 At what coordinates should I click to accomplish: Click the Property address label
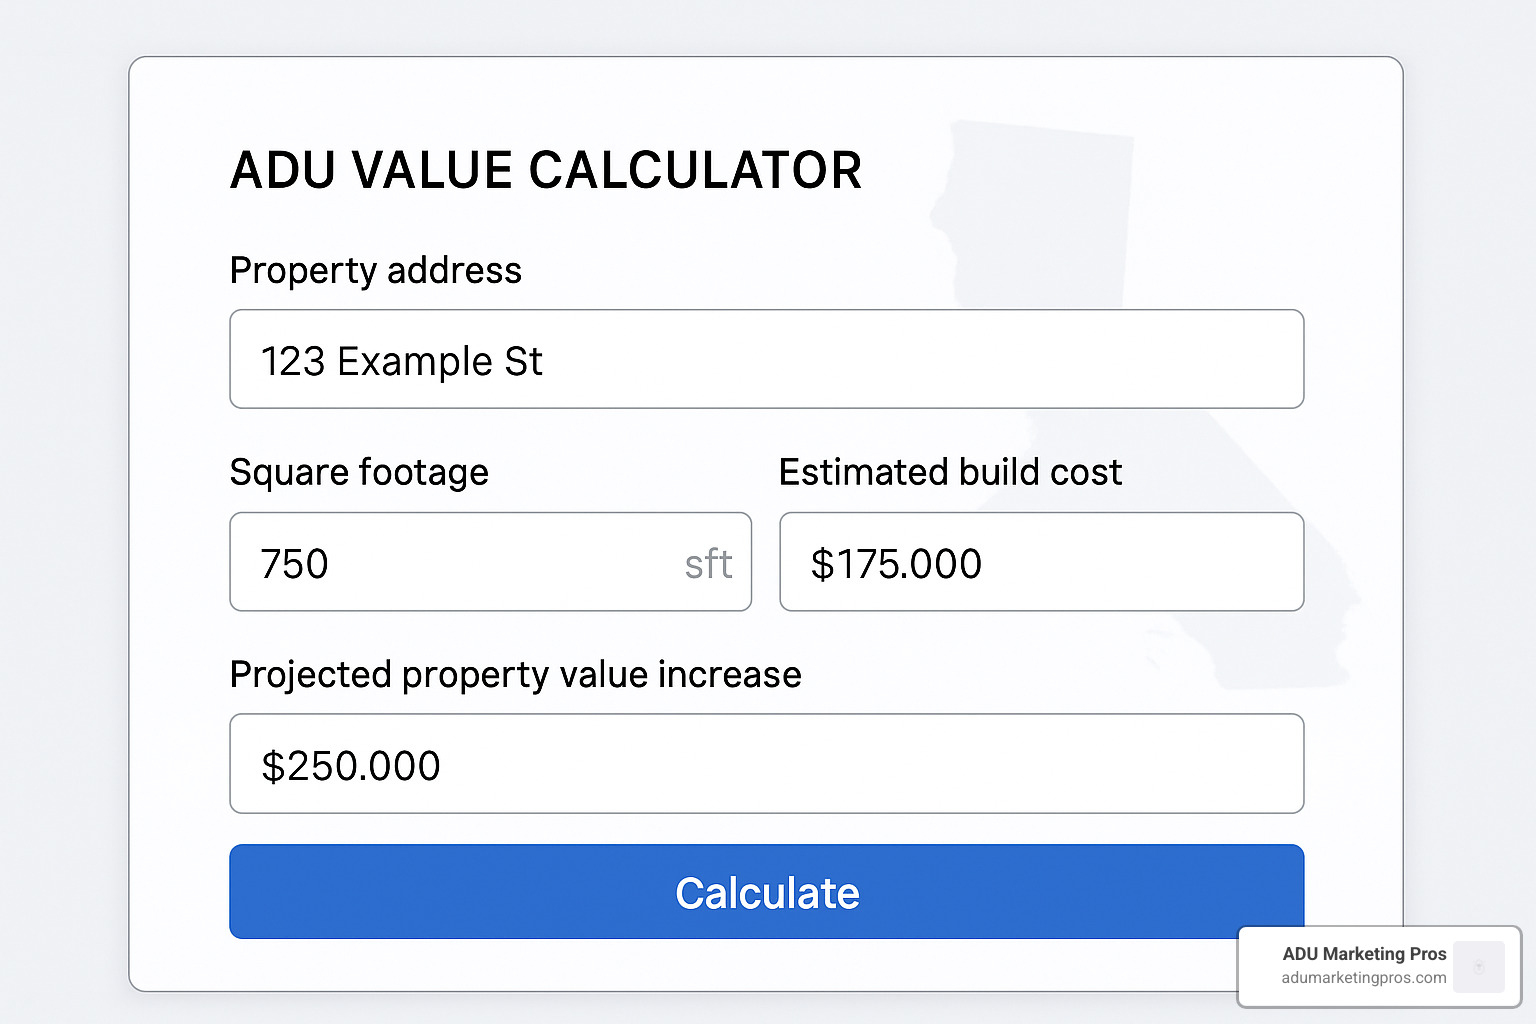point(376,270)
